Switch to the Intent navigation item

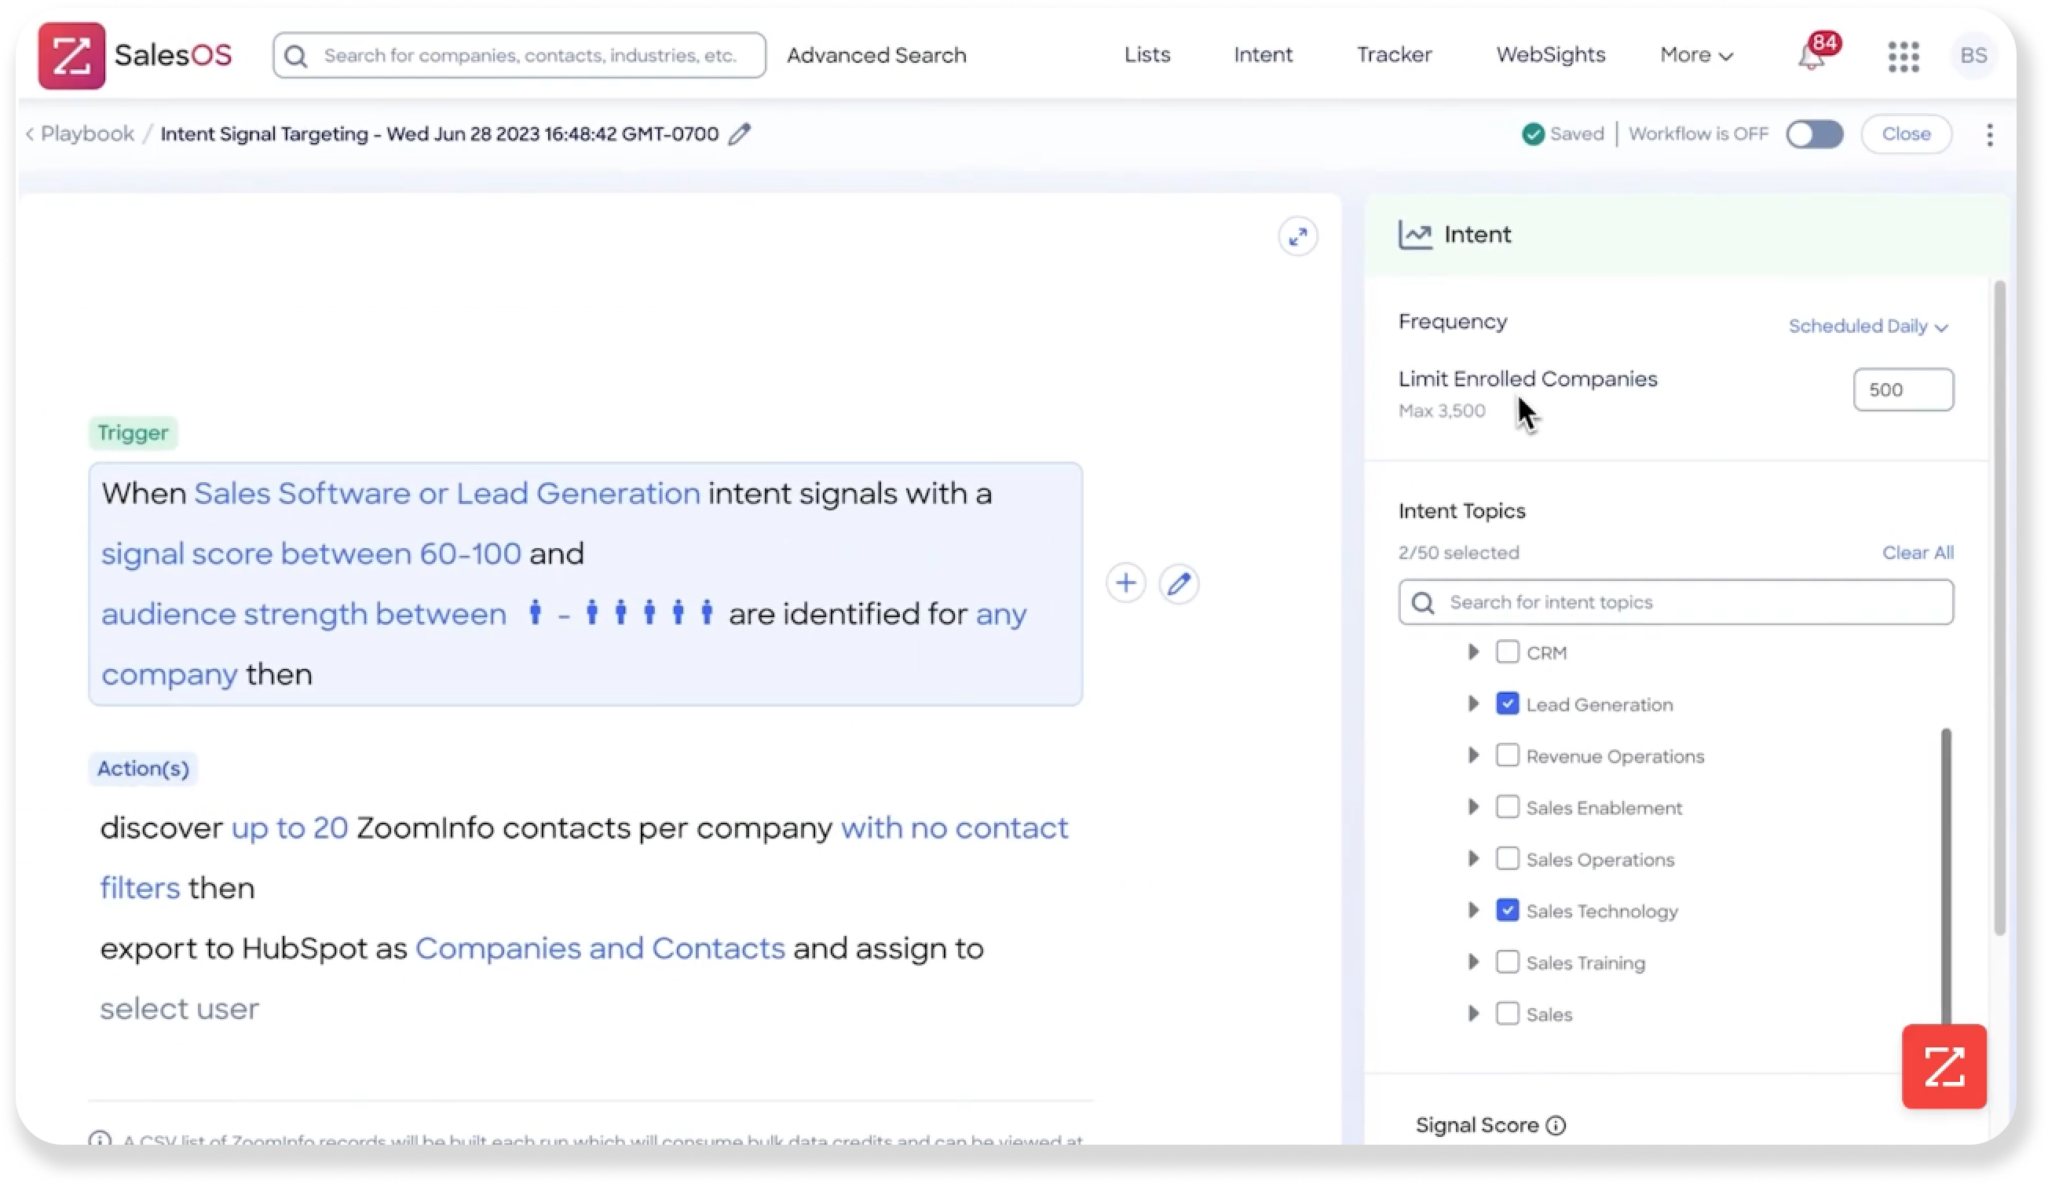[1263, 56]
